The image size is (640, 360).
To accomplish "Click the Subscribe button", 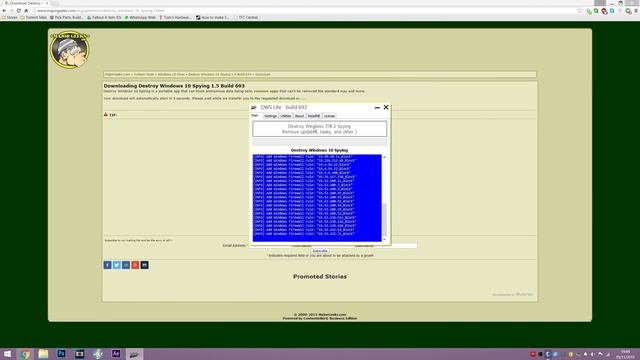I will pos(320,251).
